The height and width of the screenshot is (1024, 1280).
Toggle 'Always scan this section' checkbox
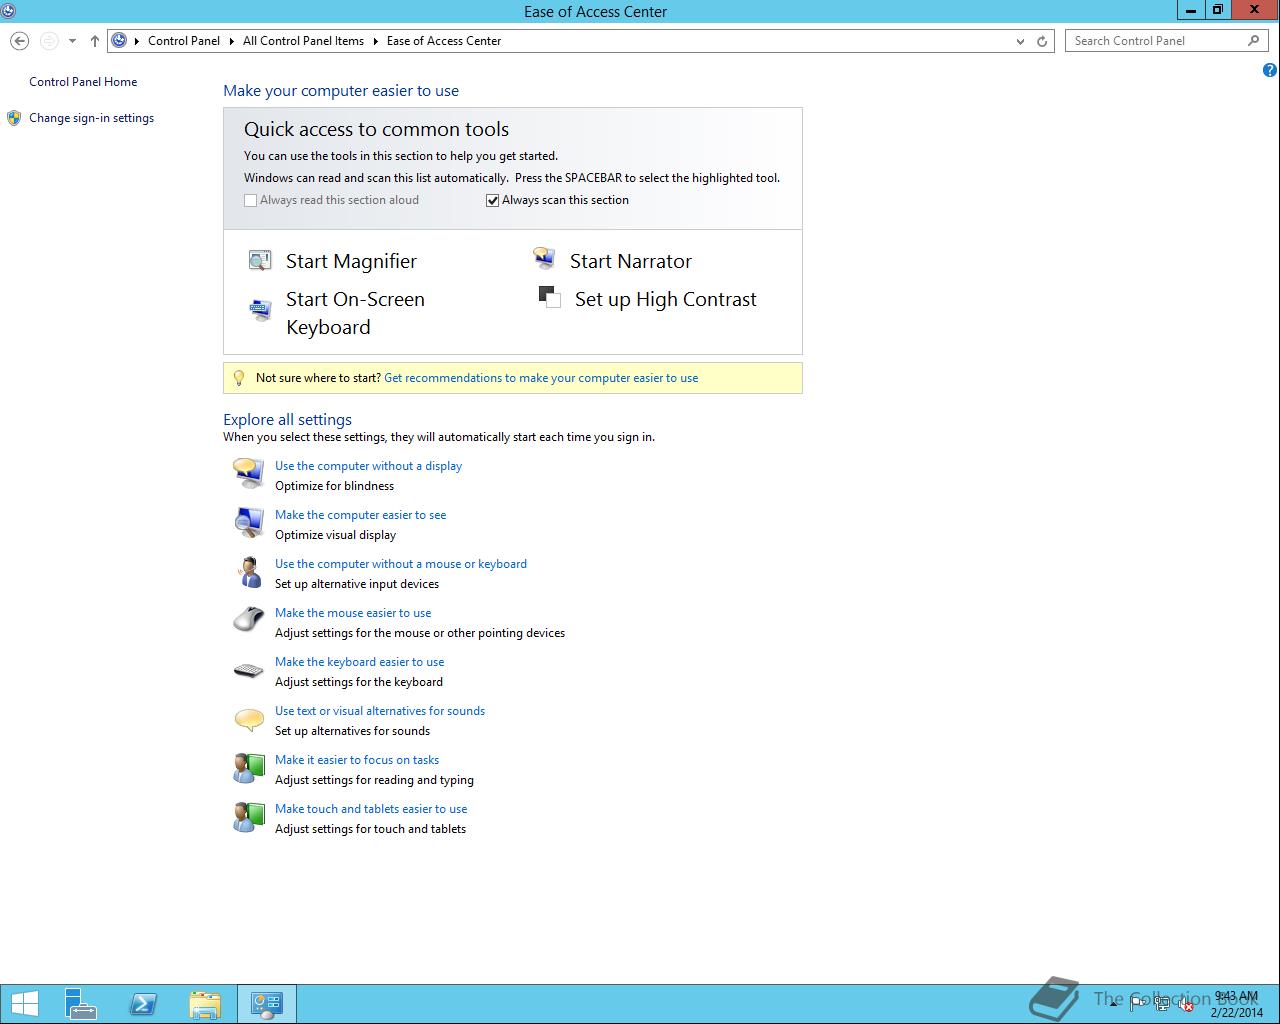tap(492, 200)
